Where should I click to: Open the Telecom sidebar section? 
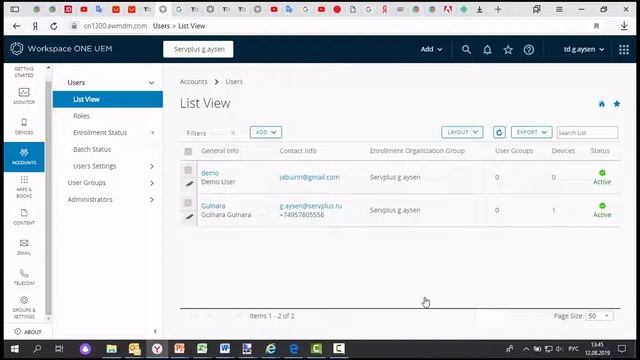24,277
